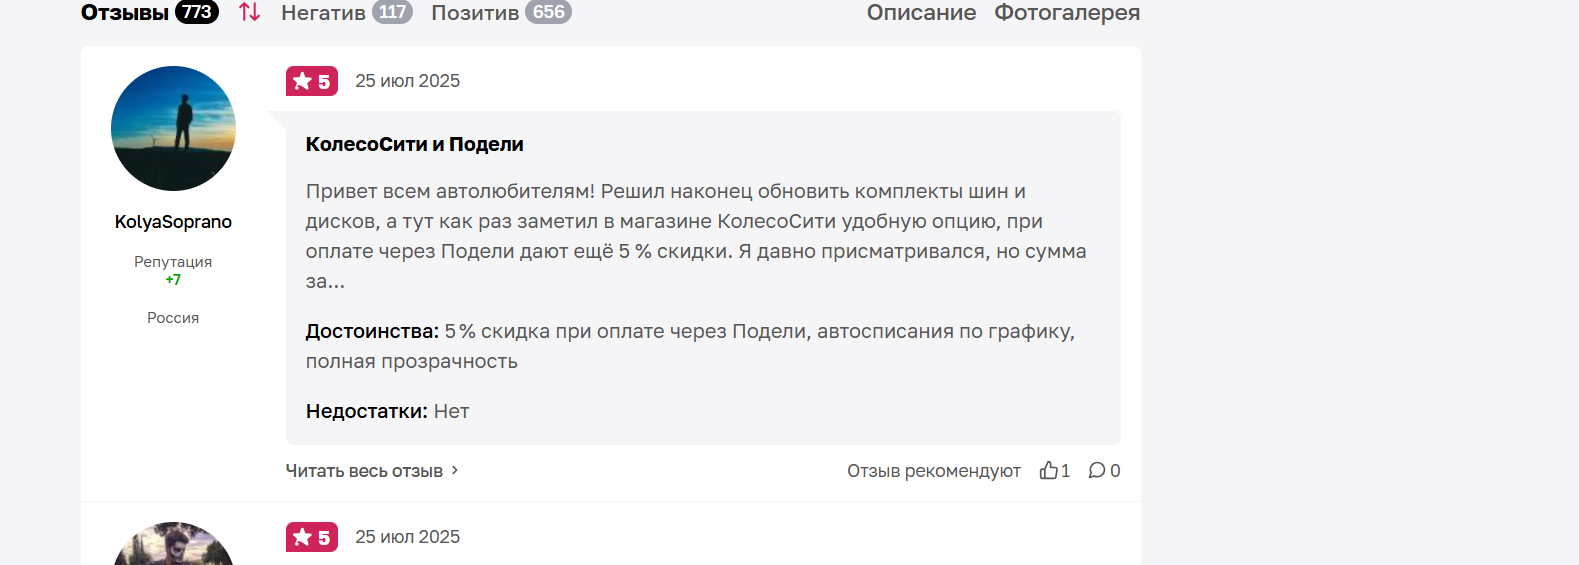Switch to the Негатив tab

pyautogui.click(x=323, y=12)
